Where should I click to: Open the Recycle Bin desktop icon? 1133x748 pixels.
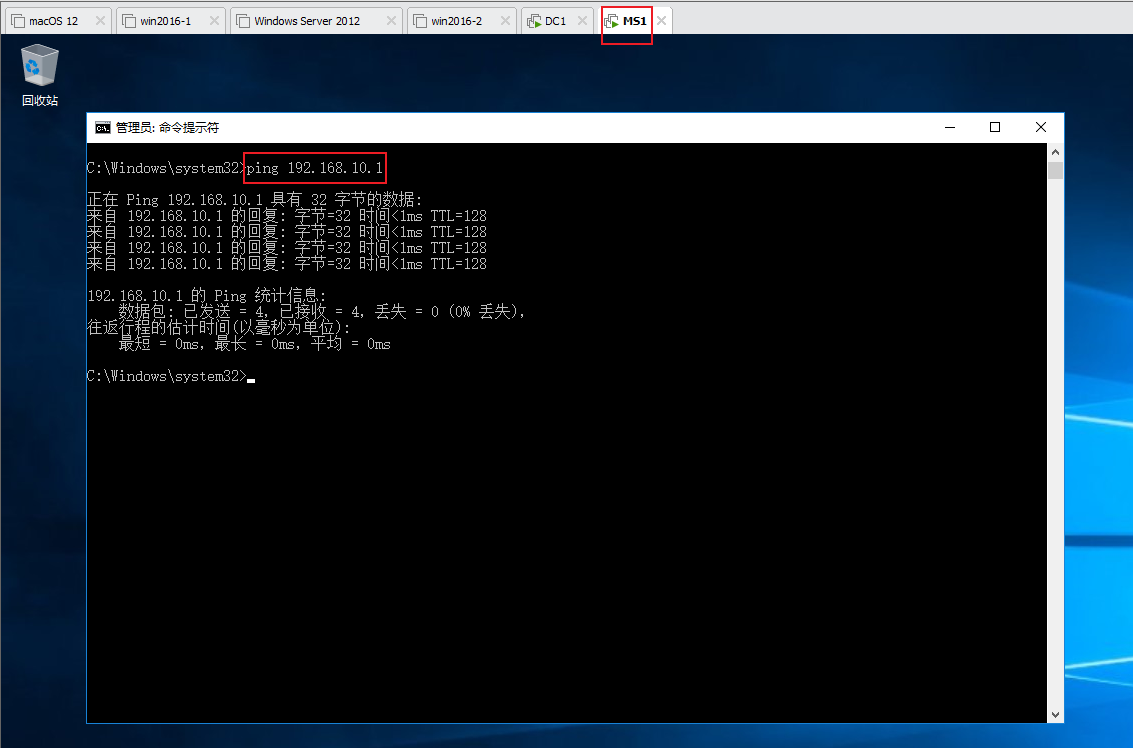(x=40, y=76)
